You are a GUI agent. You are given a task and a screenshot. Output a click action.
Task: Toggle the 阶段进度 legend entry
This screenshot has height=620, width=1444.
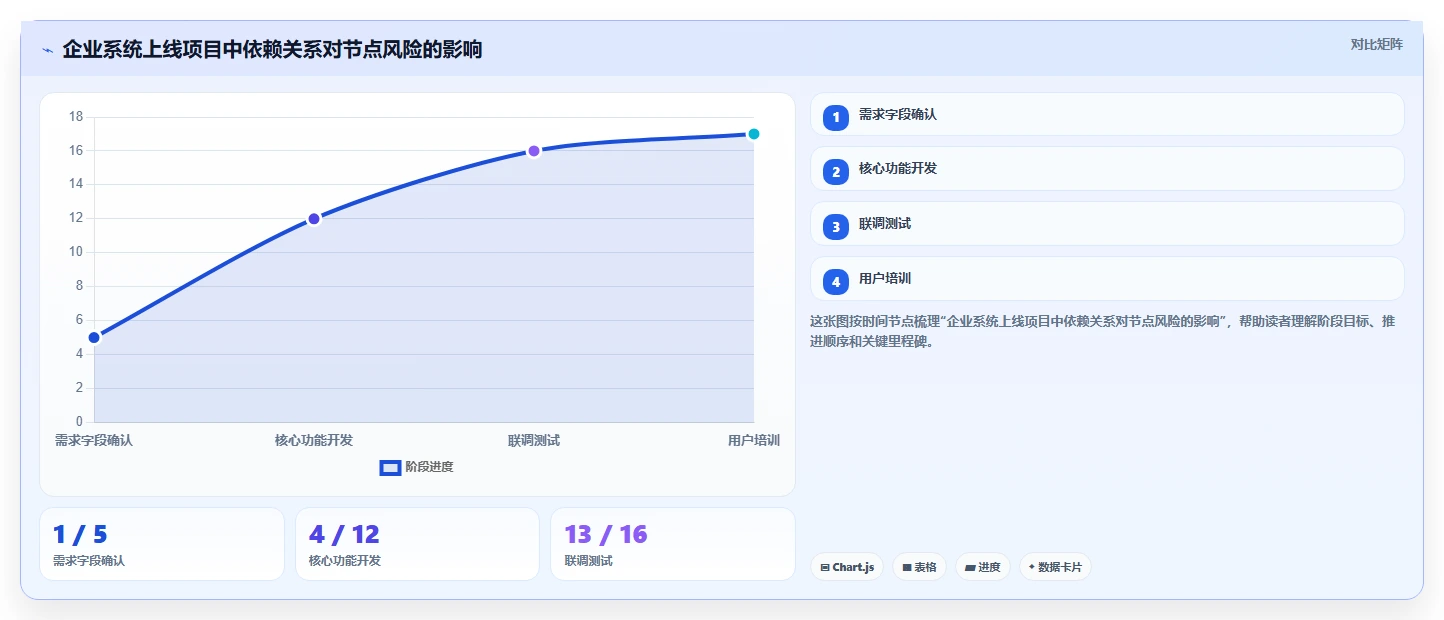tap(417, 467)
